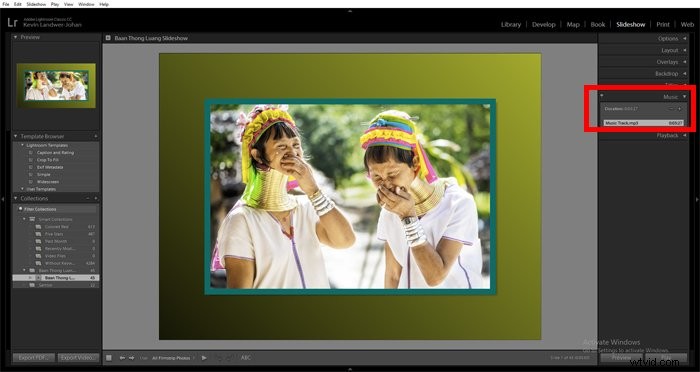The image size is (700, 372).
Task: Remove music track with minus icon
Action: [x=671, y=109]
